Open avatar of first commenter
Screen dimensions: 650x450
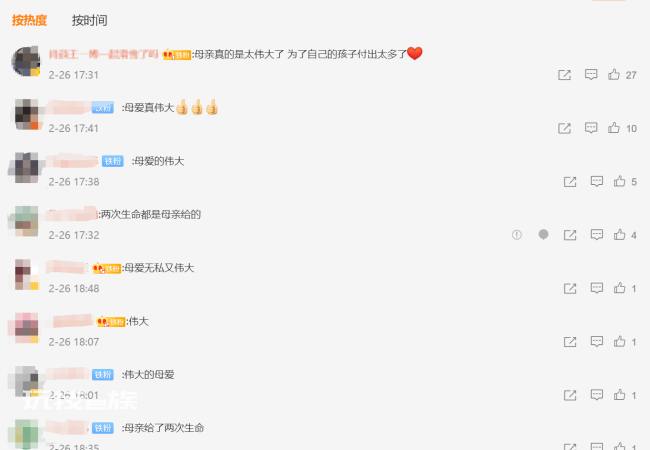point(26,61)
